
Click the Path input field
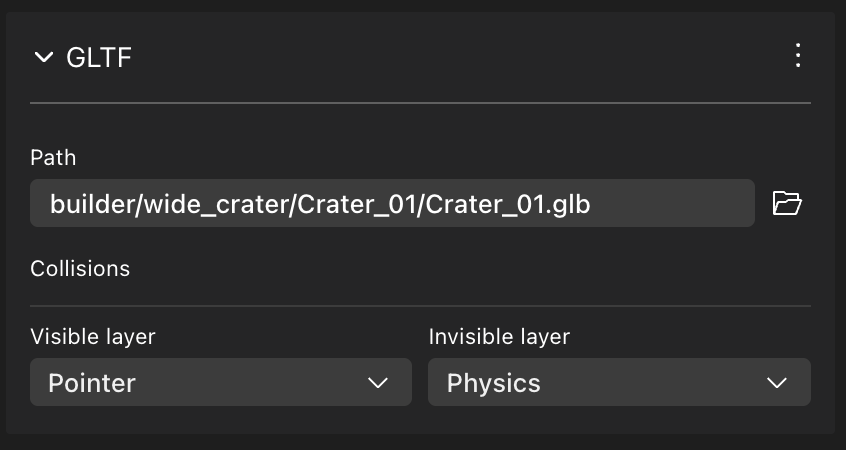pyautogui.click(x=392, y=204)
